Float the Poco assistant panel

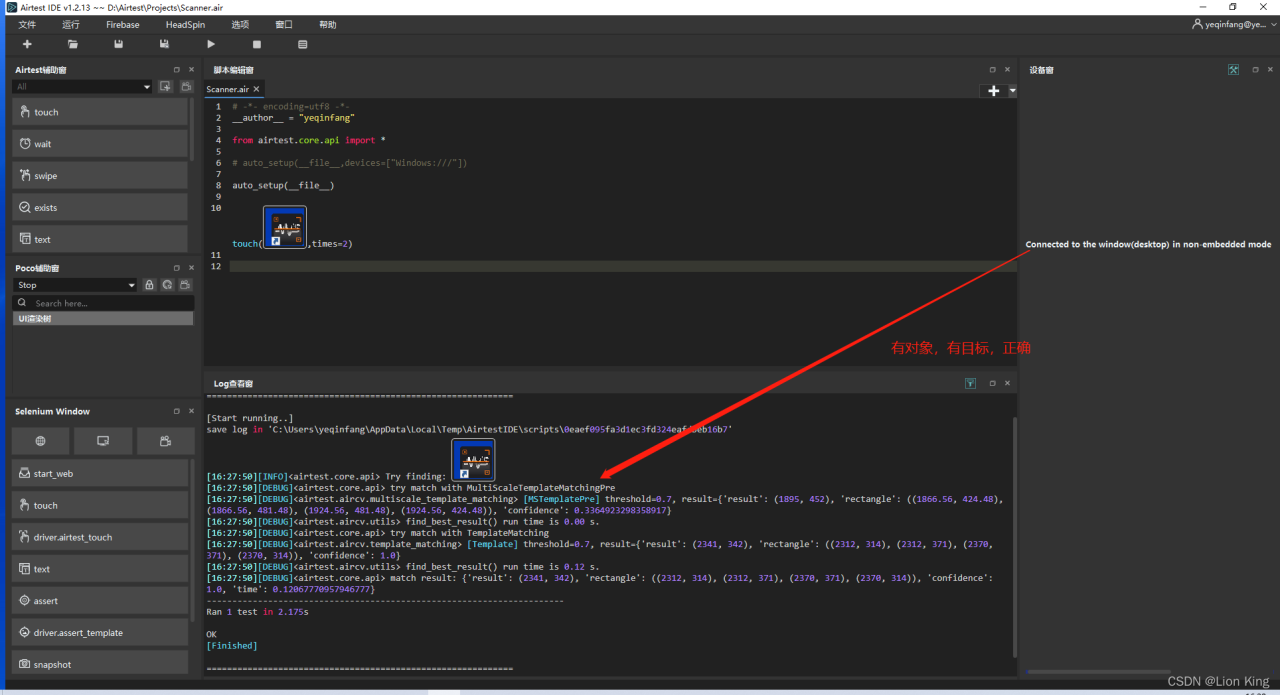(x=176, y=268)
